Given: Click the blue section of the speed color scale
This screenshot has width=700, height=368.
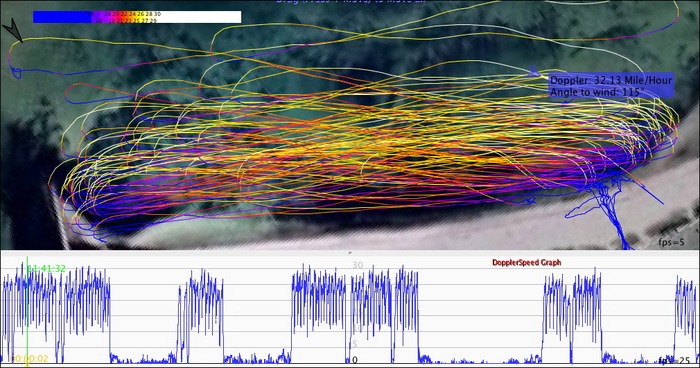Looking at the screenshot, I should (x=62, y=17).
